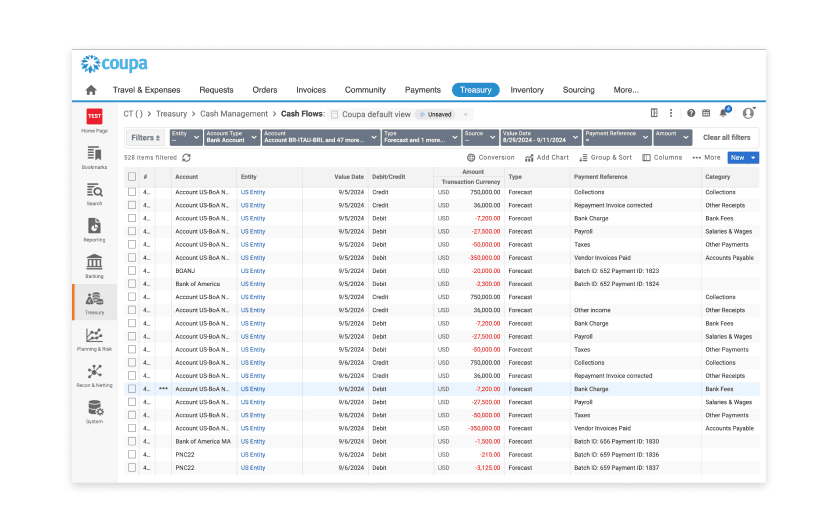838x531 pixels.
Task: Open Recon & Netting in sidebar
Action: (x=94, y=375)
